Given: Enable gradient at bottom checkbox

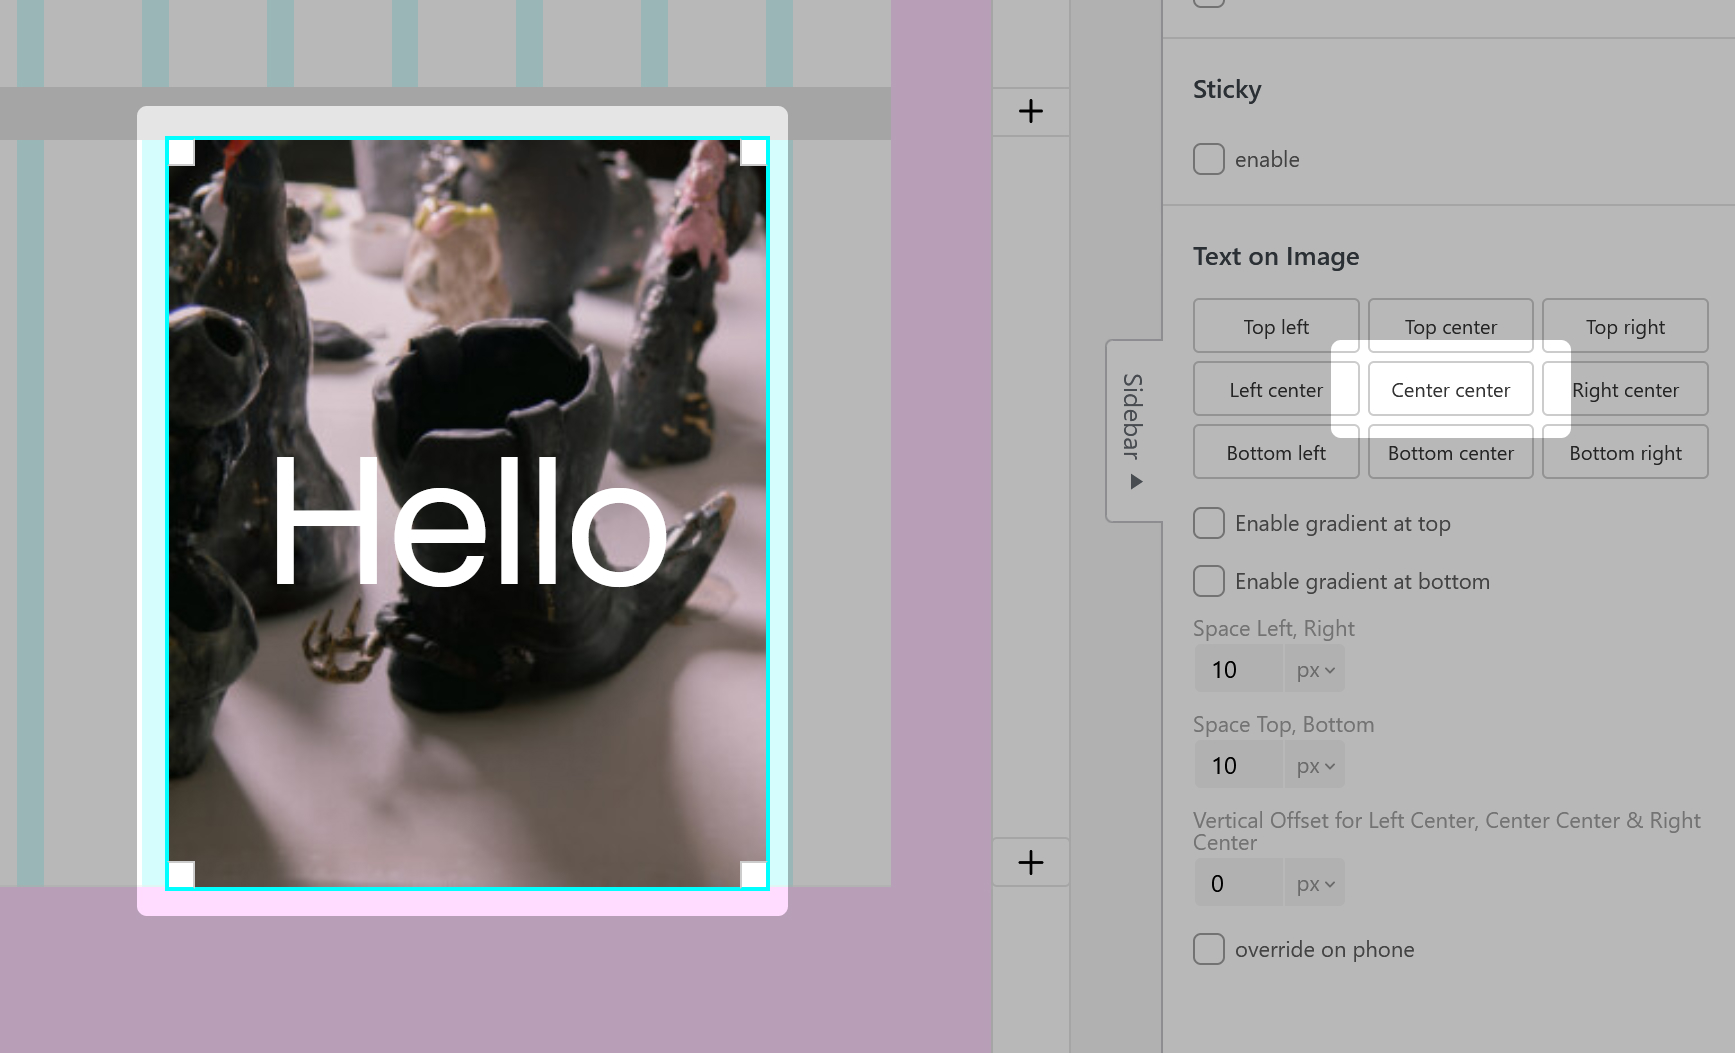Looking at the screenshot, I should coord(1208,581).
